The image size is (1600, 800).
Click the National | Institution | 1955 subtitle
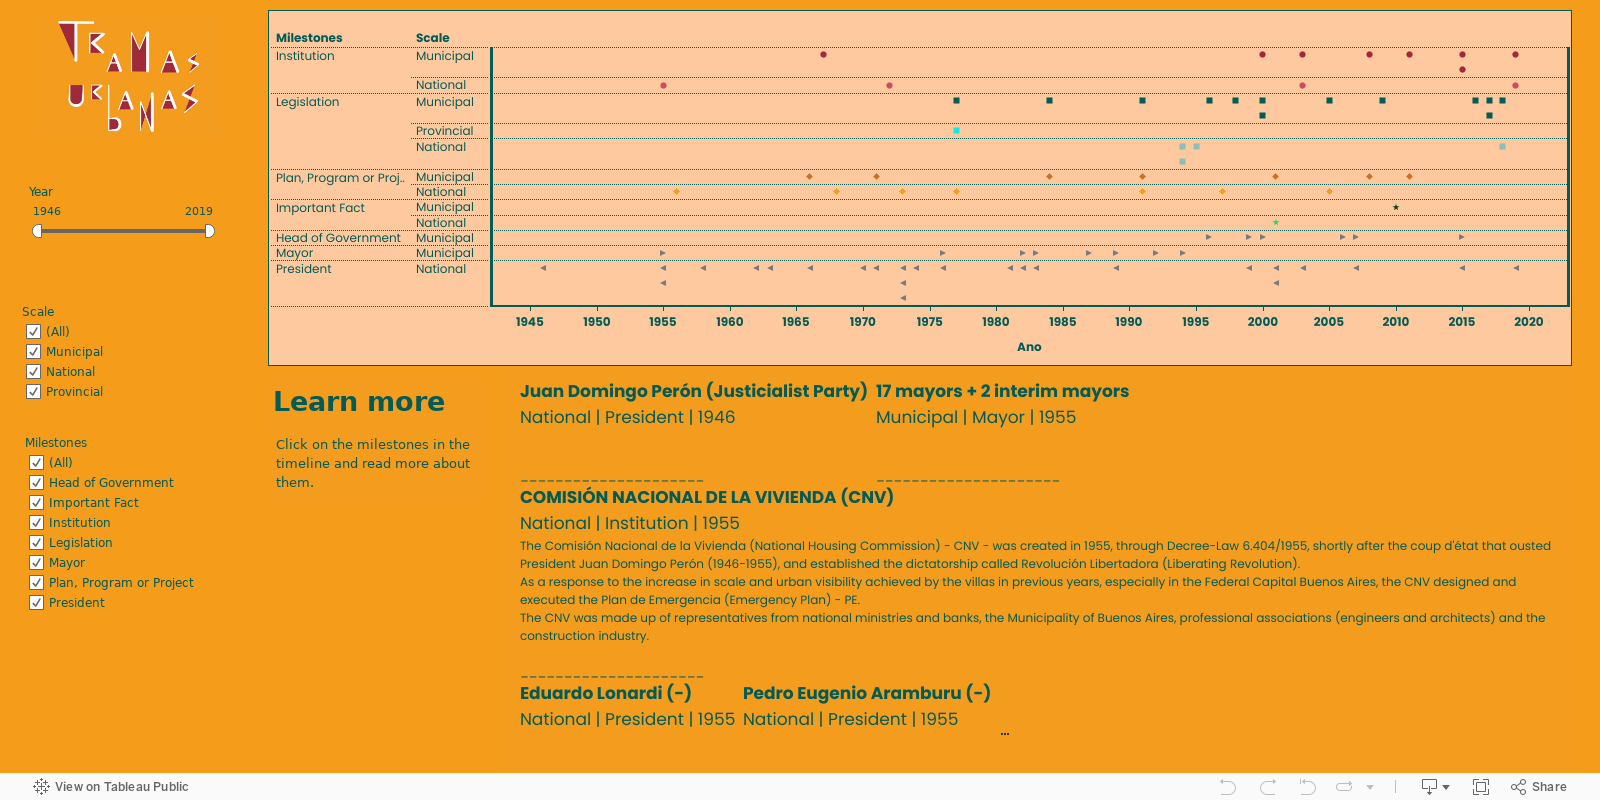point(630,523)
